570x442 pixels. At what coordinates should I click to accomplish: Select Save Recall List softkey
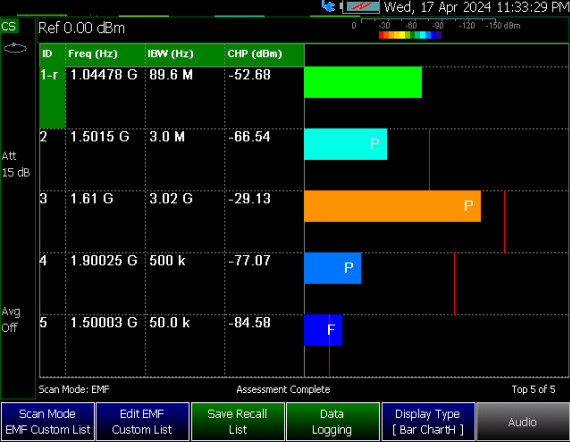[238, 422]
